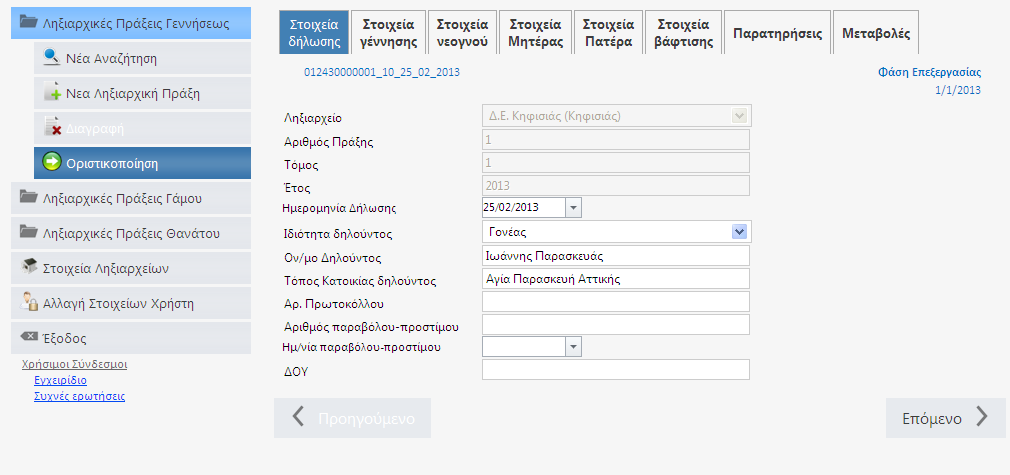
Task: Click Έξοδος to log out
Action: (x=131, y=337)
